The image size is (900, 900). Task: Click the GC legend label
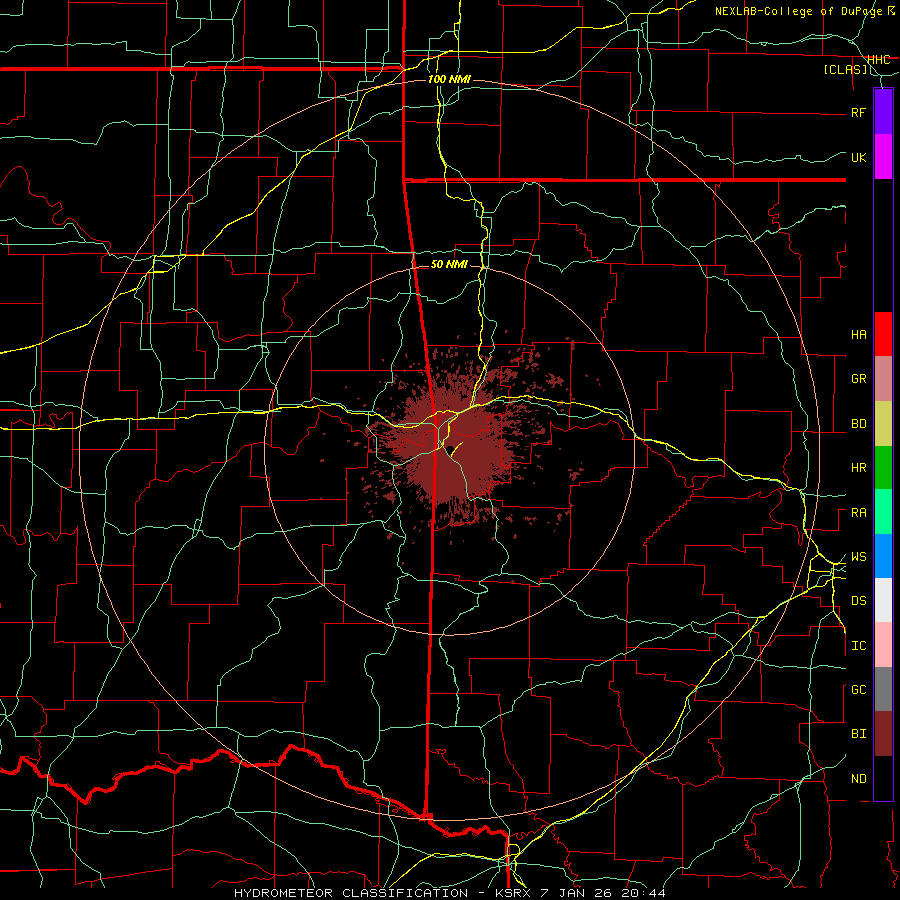click(858, 690)
